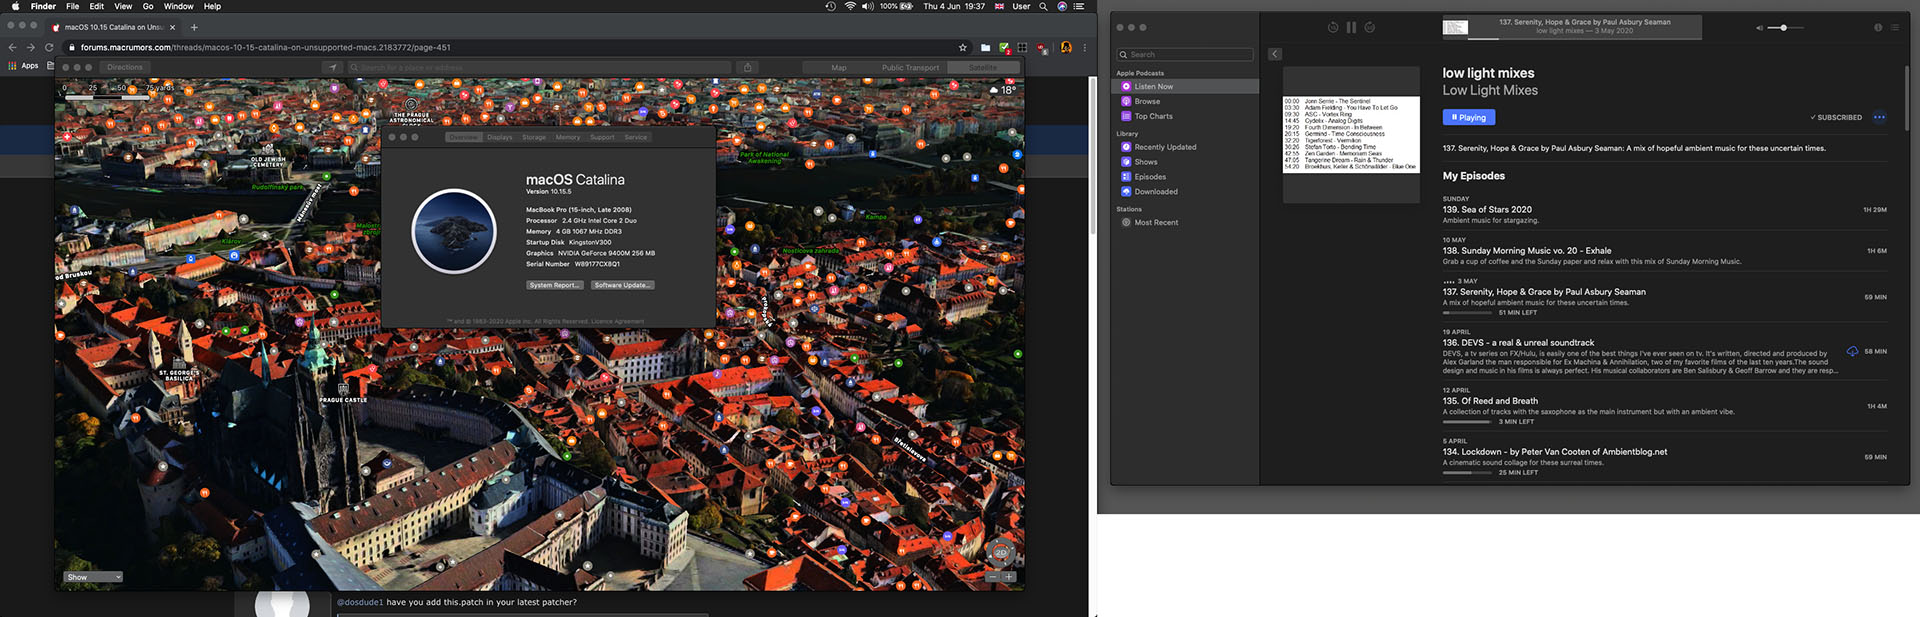This screenshot has height=617, width=1920.
Task: Switch to Storage tab in About This Mac
Action: coord(534,137)
